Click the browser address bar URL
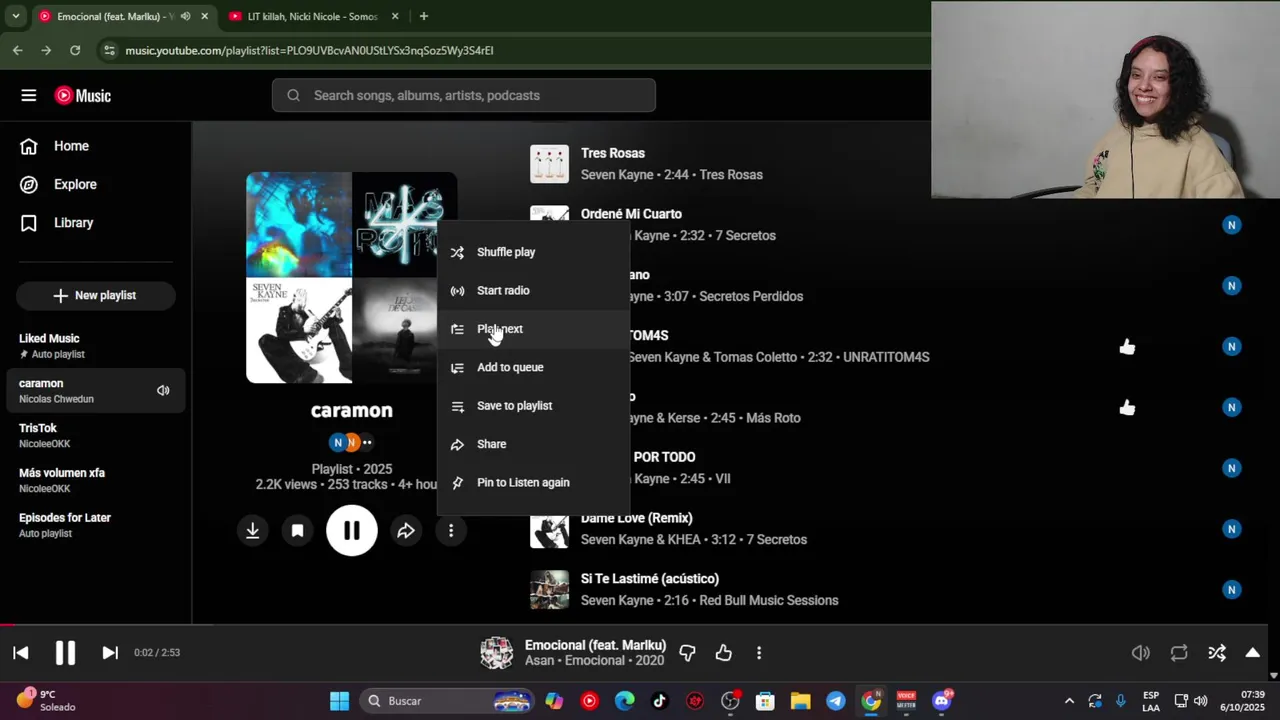This screenshot has width=1280, height=720. [x=309, y=50]
